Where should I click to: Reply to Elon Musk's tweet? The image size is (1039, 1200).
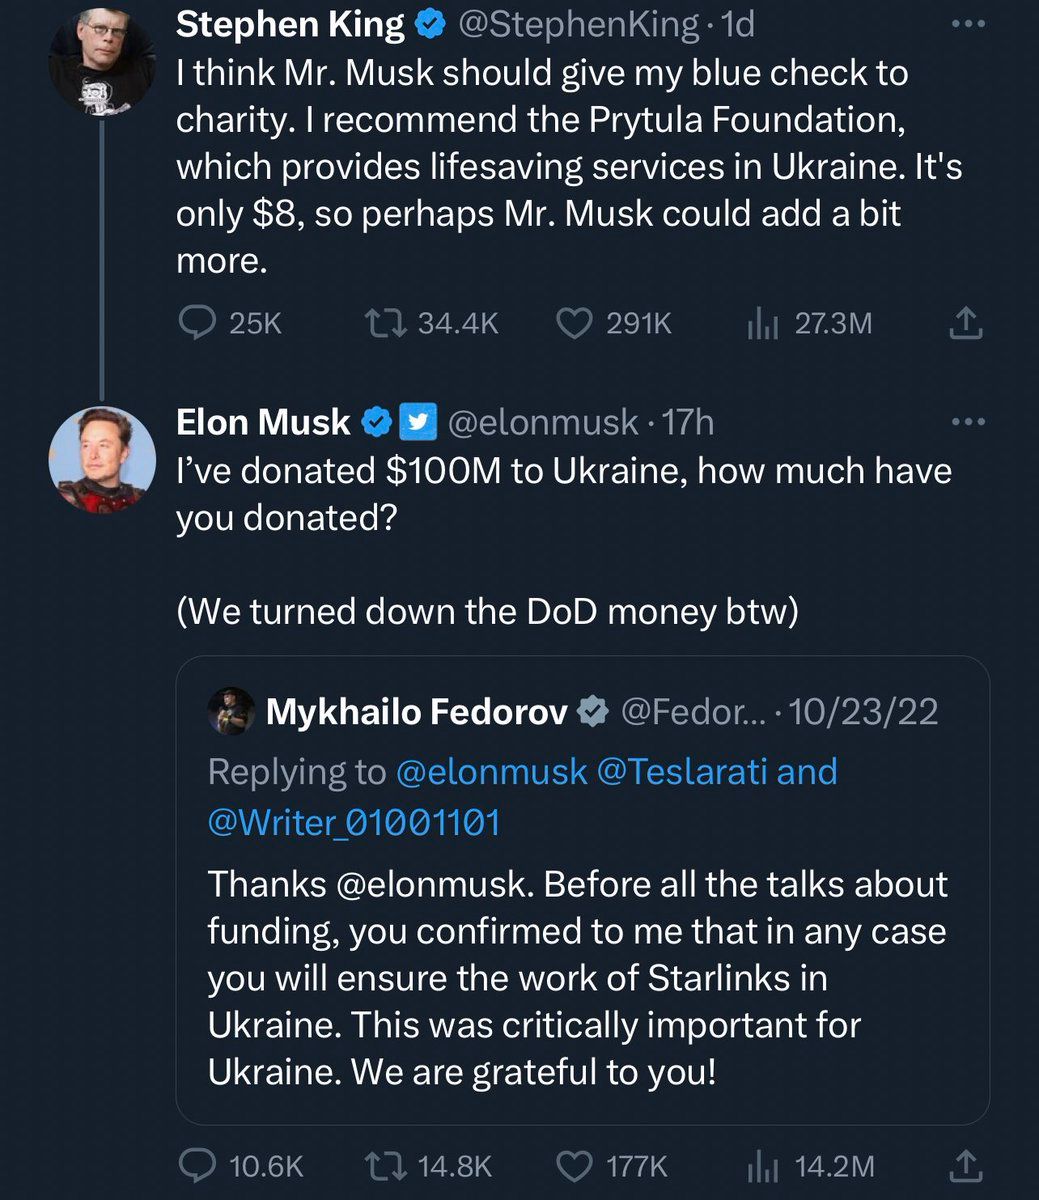197,1166
